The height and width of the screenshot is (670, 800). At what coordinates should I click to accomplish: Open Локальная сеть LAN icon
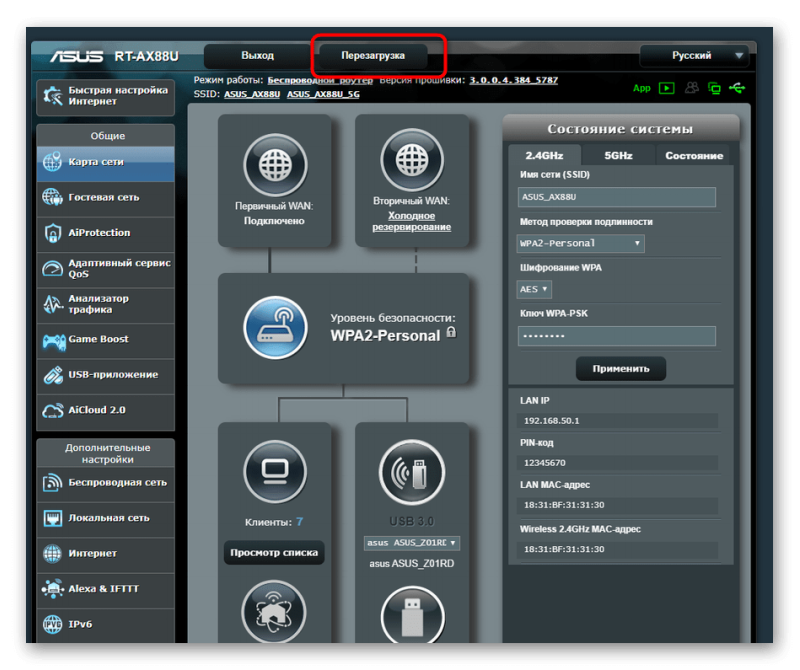coord(53,518)
